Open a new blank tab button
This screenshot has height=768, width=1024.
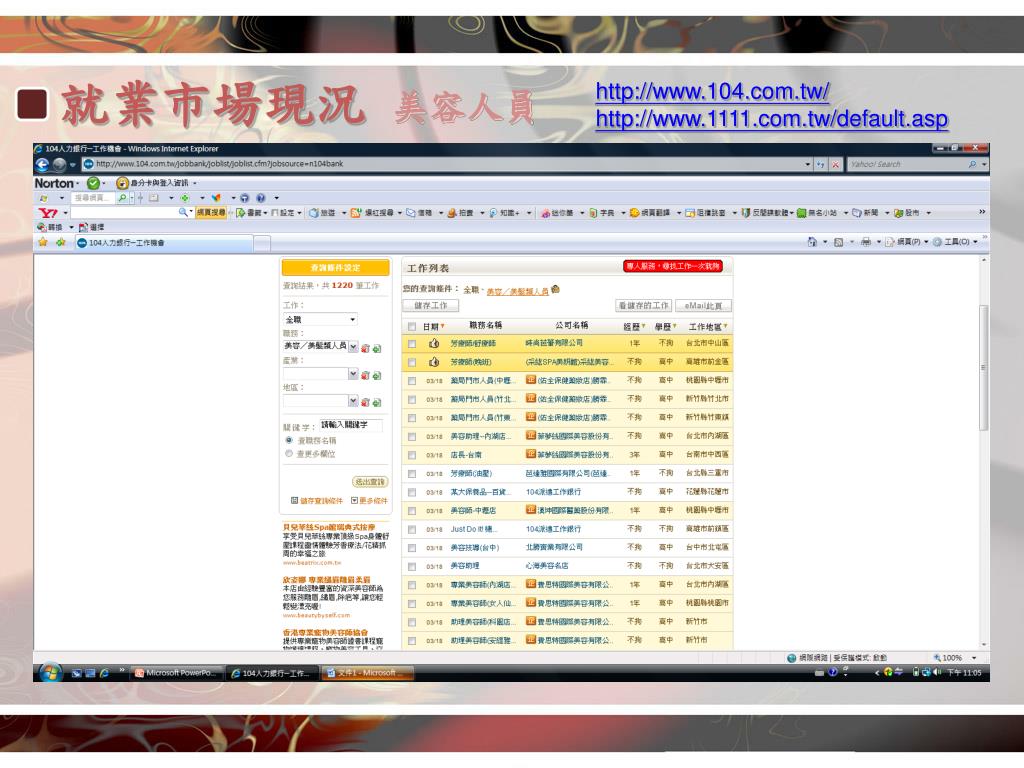(262, 244)
